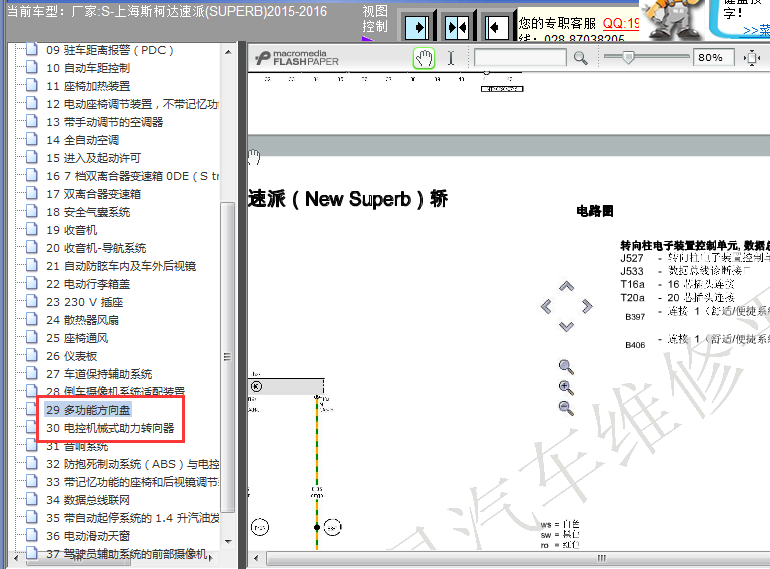Click the document icon of 26 仪表板
This screenshot has width=770, height=569.
32,355
